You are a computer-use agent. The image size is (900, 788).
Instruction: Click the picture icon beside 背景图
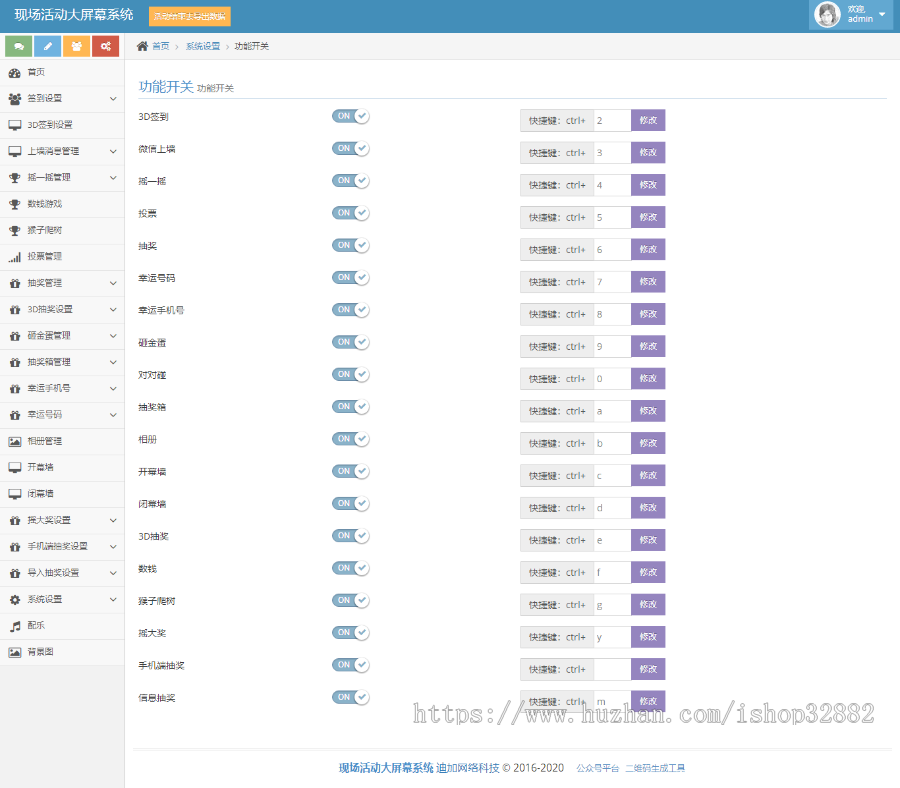pyautogui.click(x=14, y=653)
